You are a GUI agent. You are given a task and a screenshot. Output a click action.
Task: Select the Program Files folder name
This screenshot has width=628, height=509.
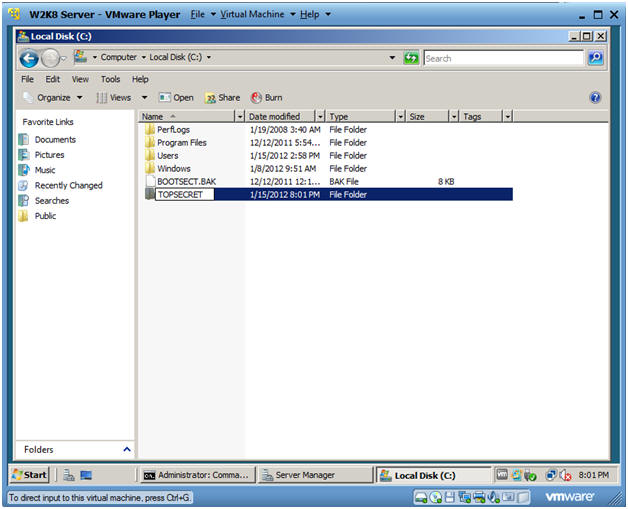181,143
